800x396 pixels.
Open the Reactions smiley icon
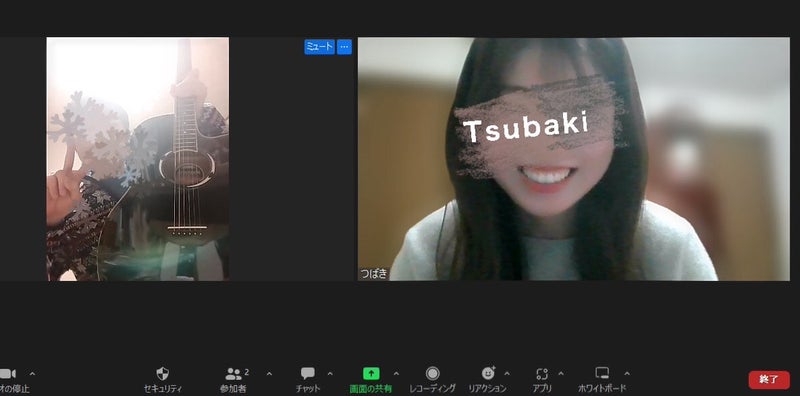click(488, 374)
